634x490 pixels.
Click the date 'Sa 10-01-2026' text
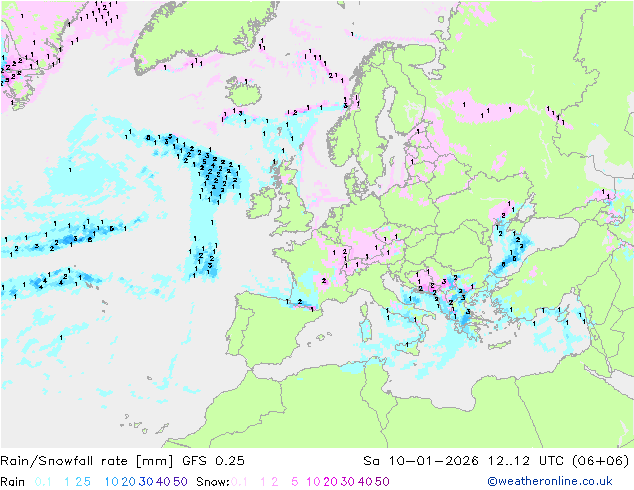(421, 461)
